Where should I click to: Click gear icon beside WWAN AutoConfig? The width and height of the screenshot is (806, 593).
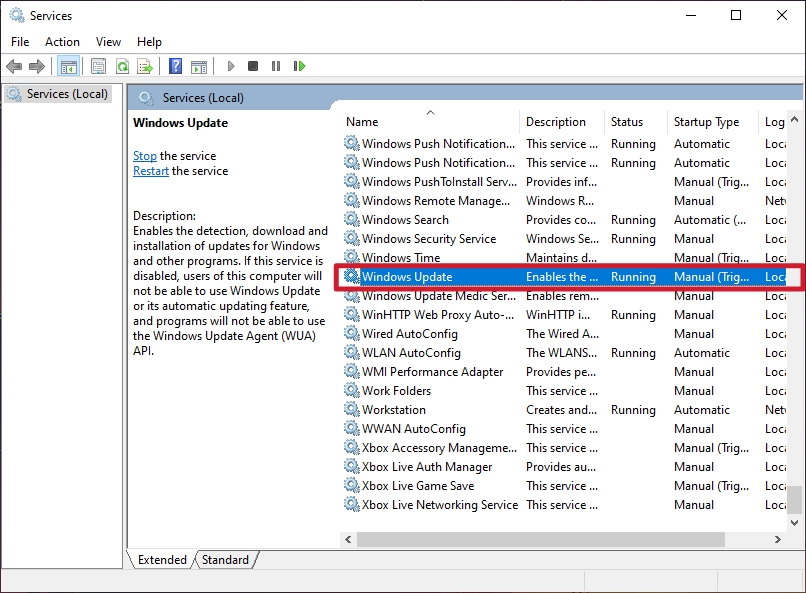[351, 429]
